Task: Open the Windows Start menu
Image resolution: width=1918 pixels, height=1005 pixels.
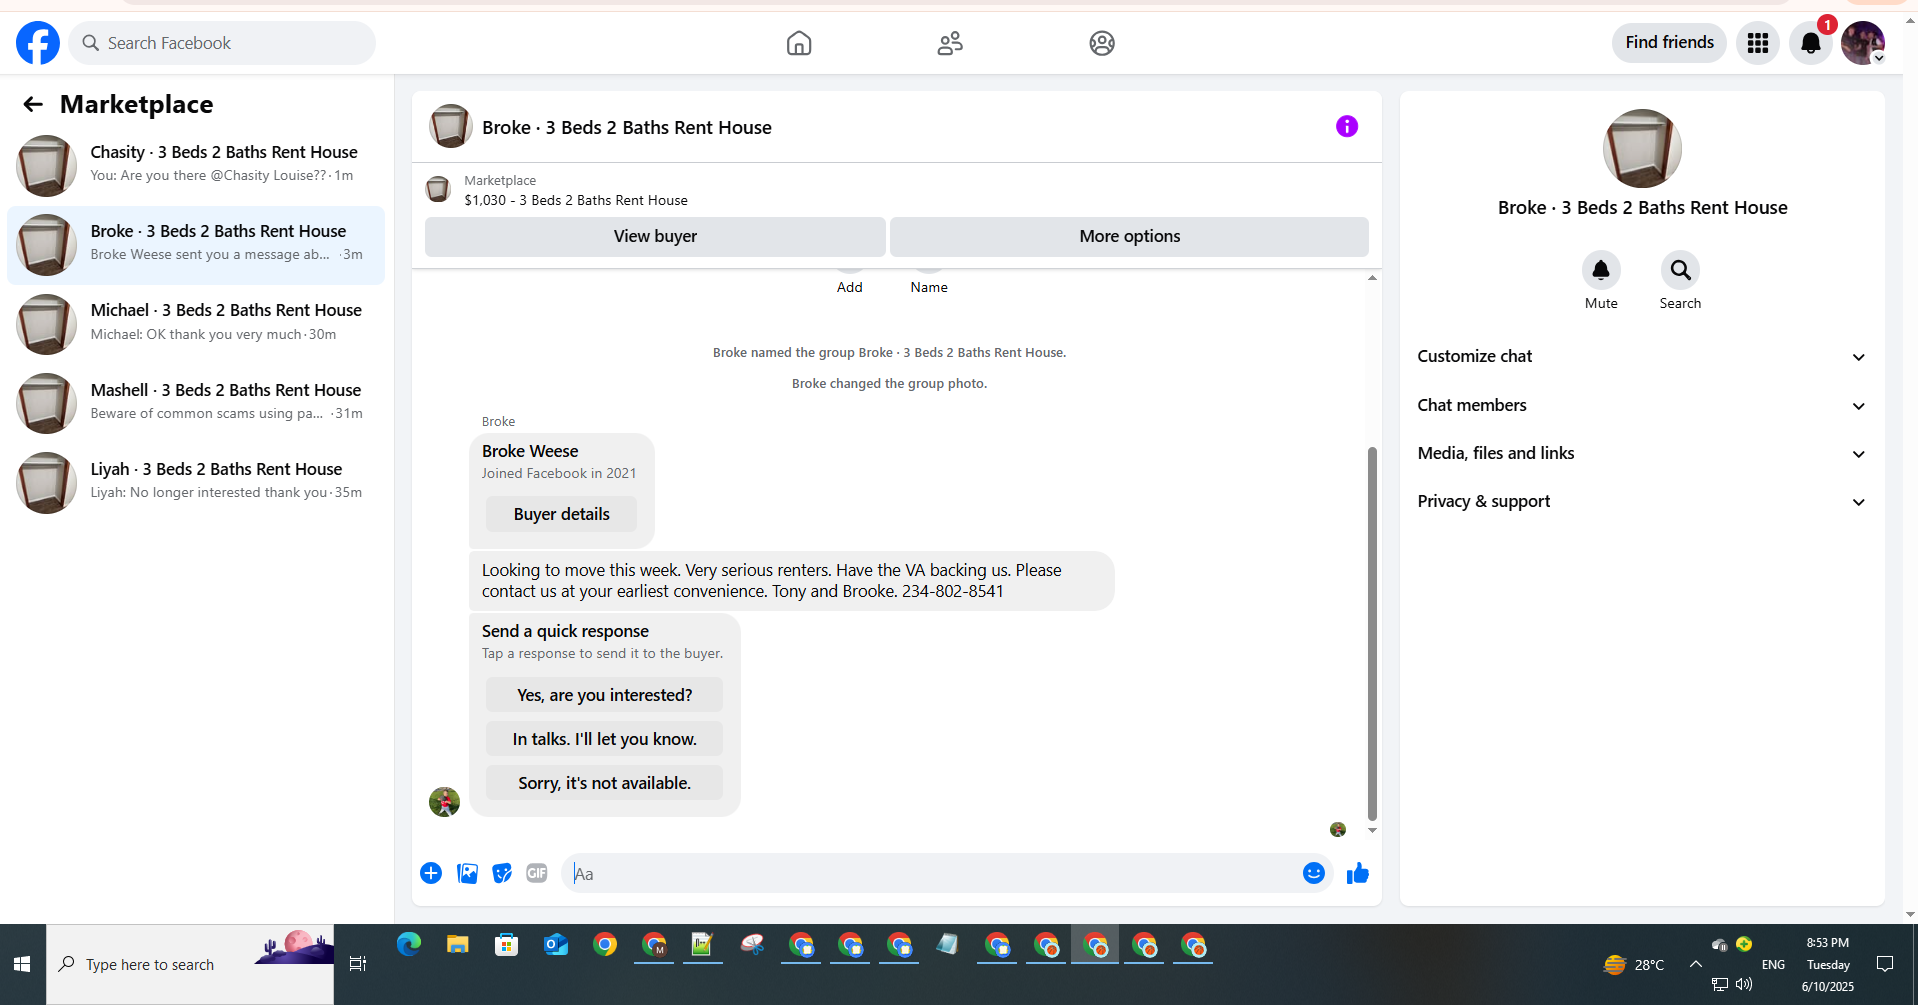Action: click(22, 964)
